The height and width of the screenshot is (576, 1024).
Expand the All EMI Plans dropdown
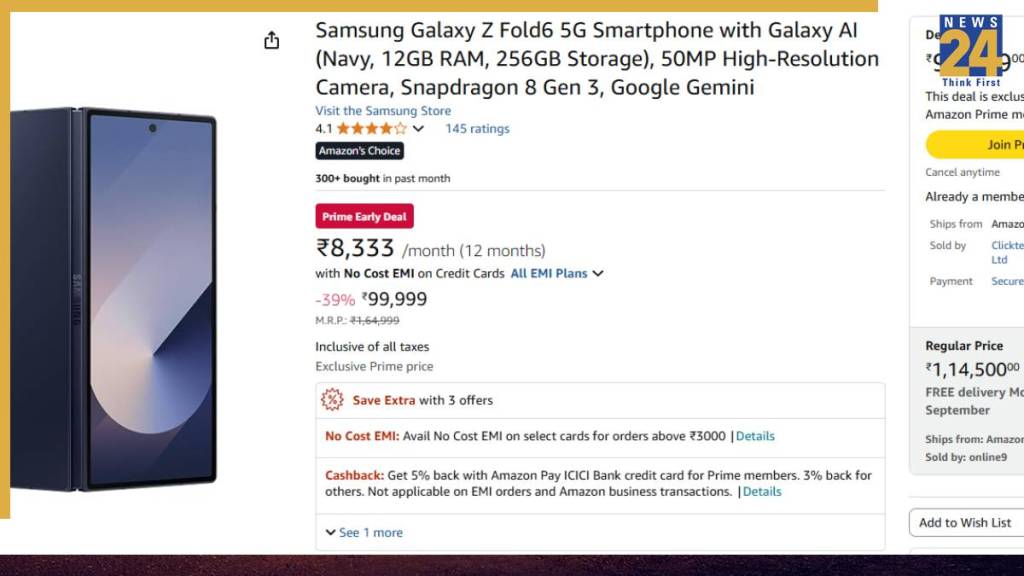(557, 273)
